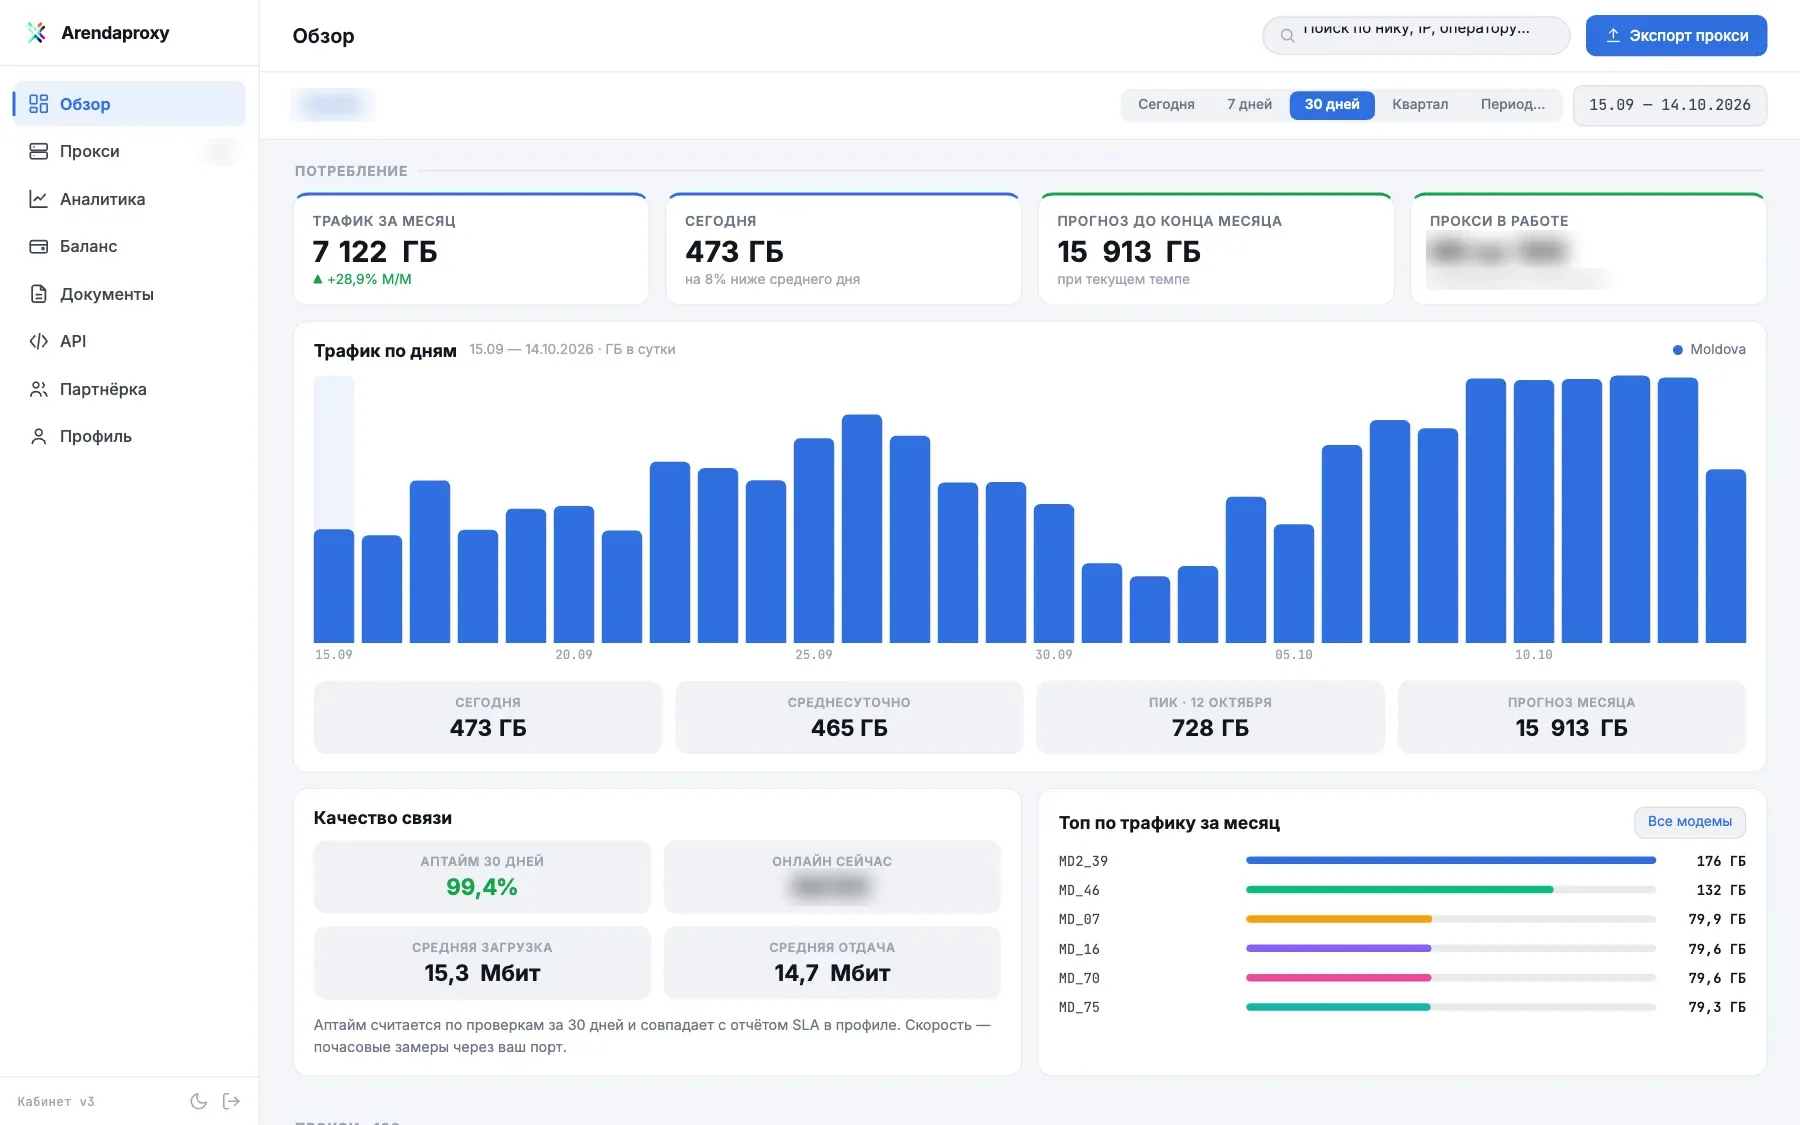Click the upload icon in Экспорт прокси
This screenshot has width=1800, height=1125.
click(x=1613, y=35)
